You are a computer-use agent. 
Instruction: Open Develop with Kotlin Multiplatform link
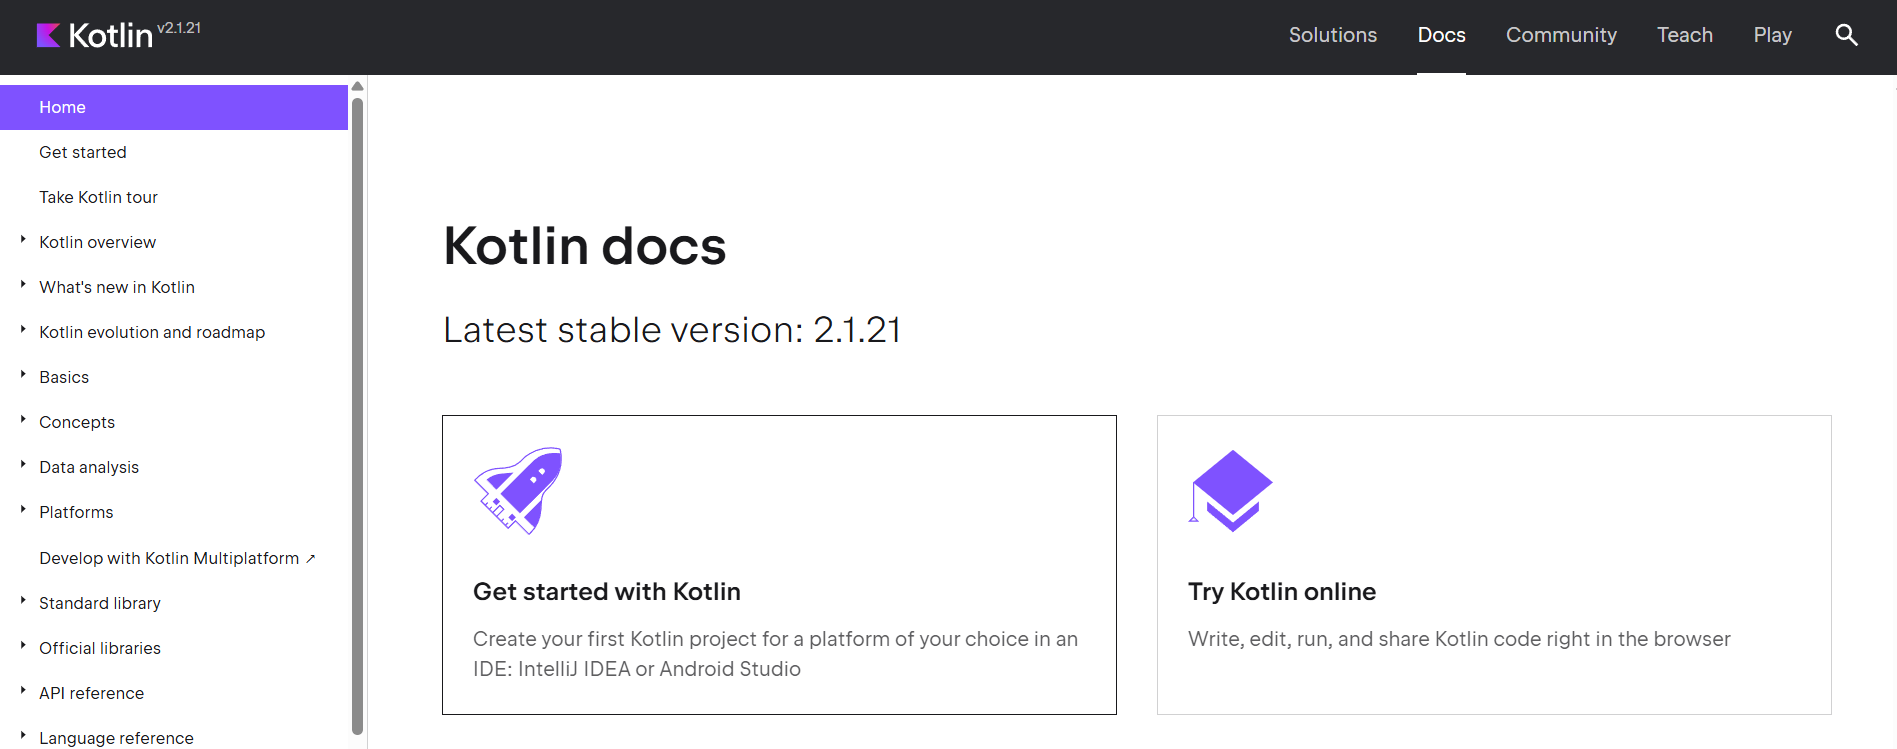169,558
